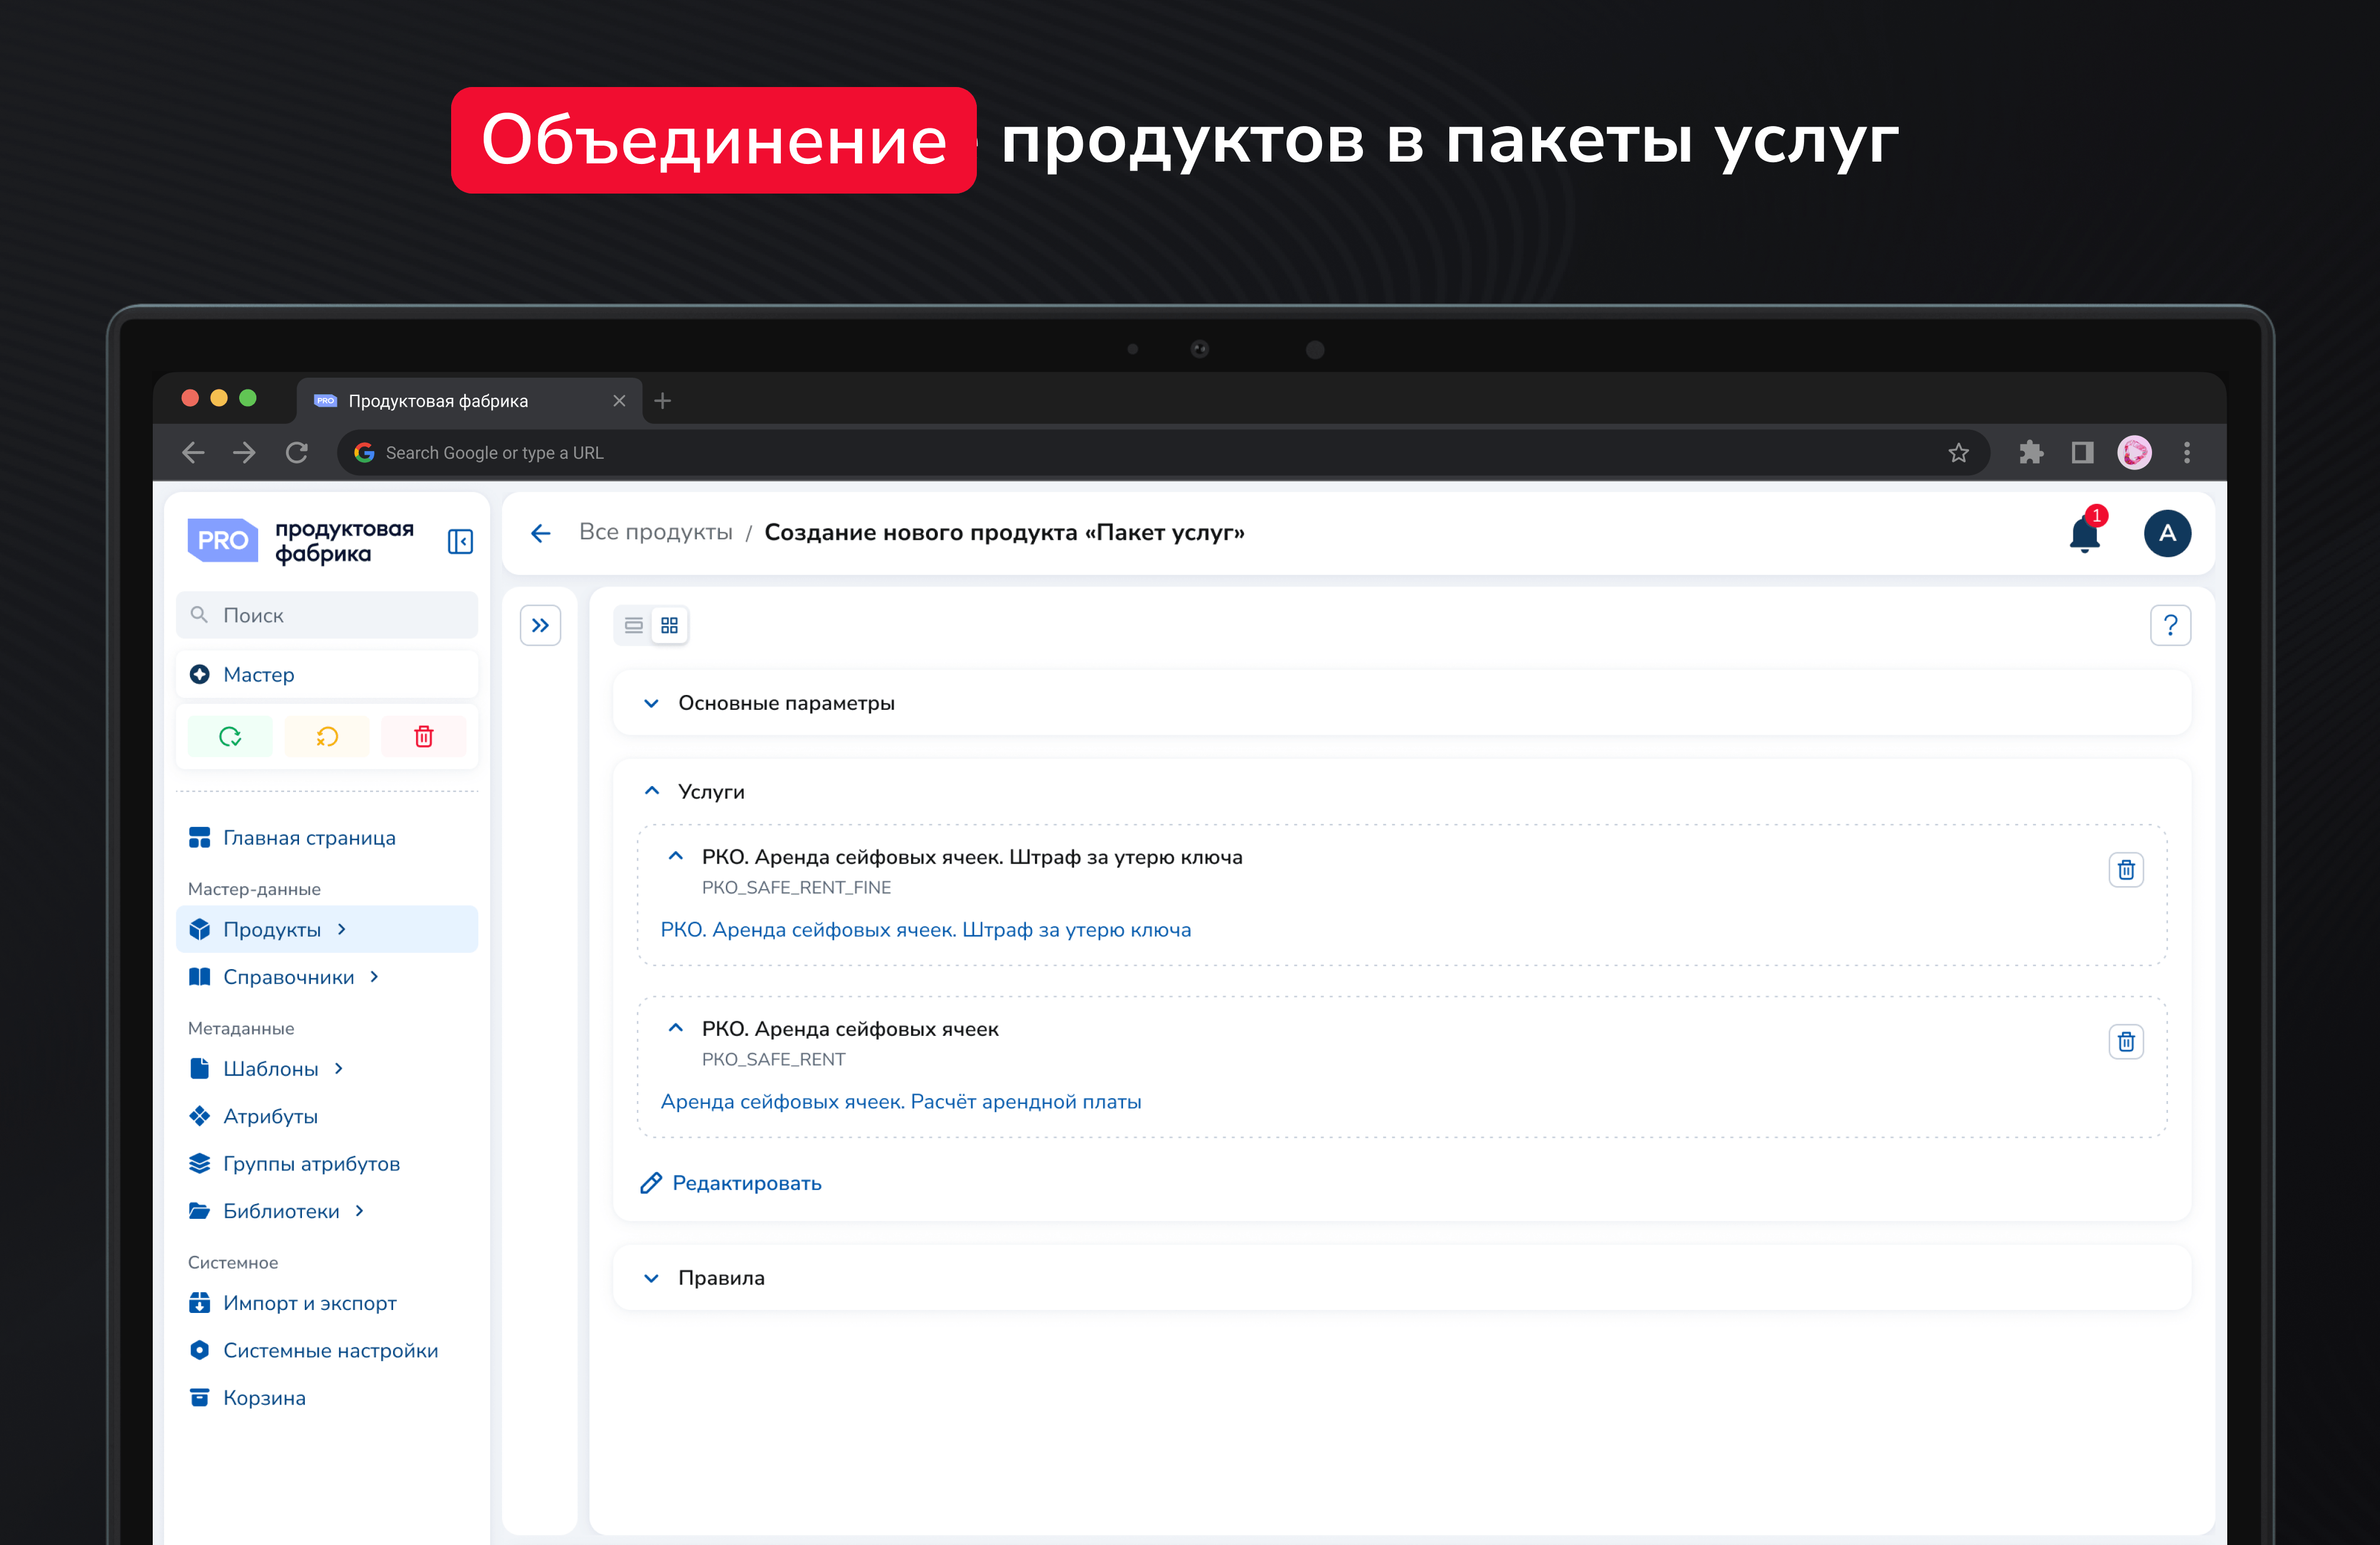Open the user avatar menu
The height and width of the screenshot is (1545, 2380).
point(2166,533)
